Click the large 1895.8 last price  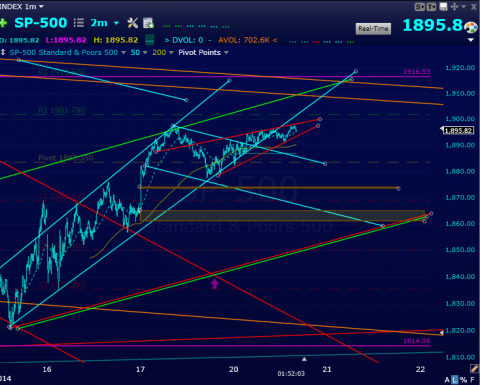[x=433, y=25]
